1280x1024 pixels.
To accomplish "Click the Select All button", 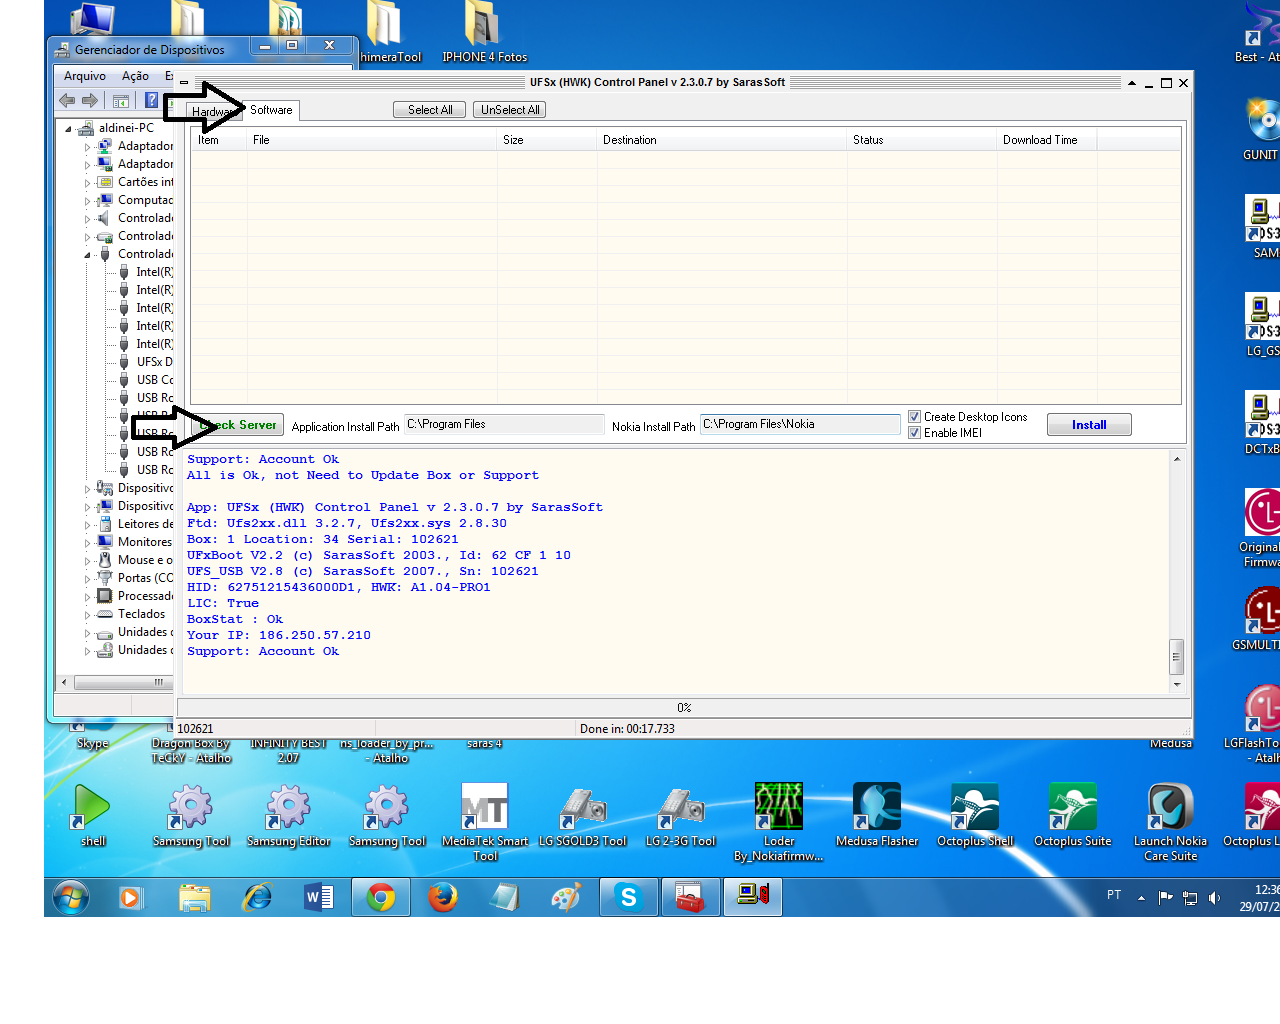I will (x=430, y=110).
